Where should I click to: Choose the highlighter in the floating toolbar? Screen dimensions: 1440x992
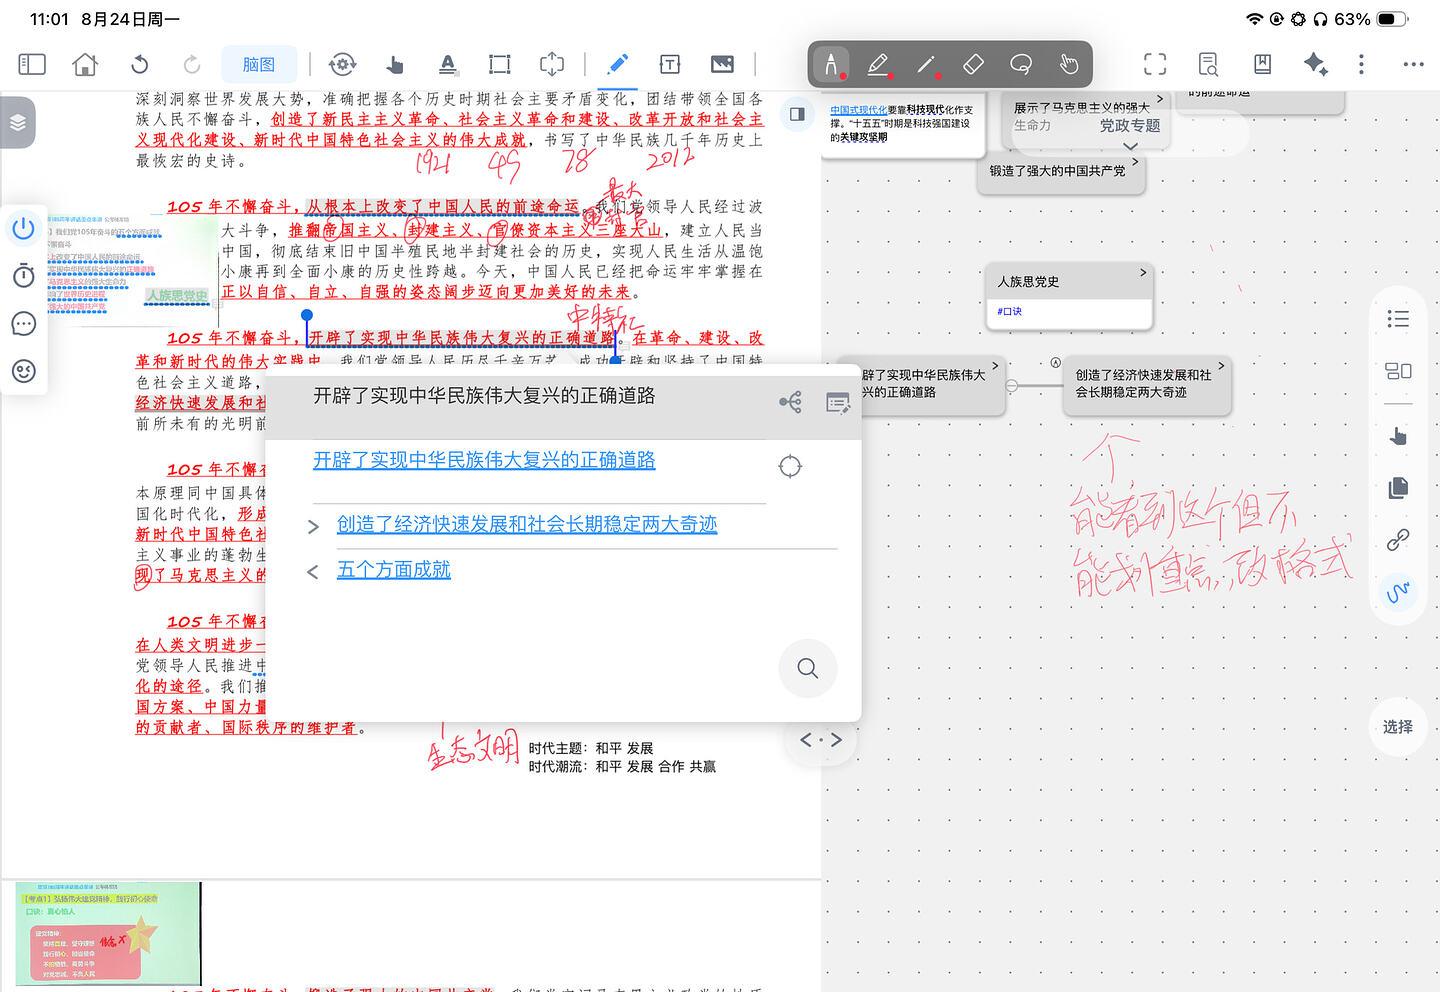(878, 65)
